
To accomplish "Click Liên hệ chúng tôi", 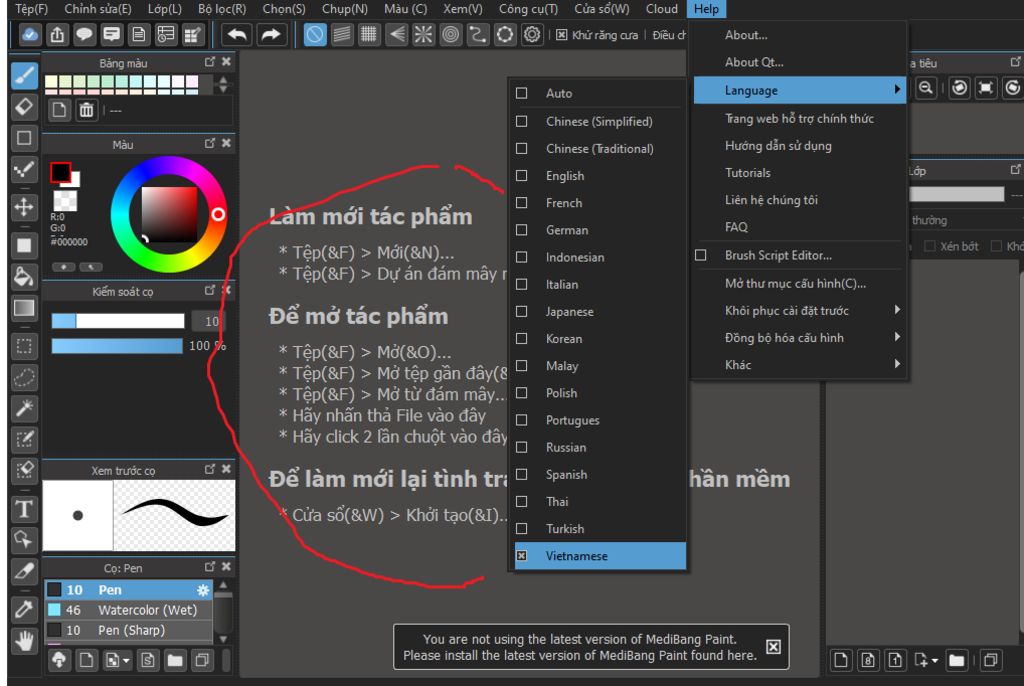I will click(x=799, y=200).
